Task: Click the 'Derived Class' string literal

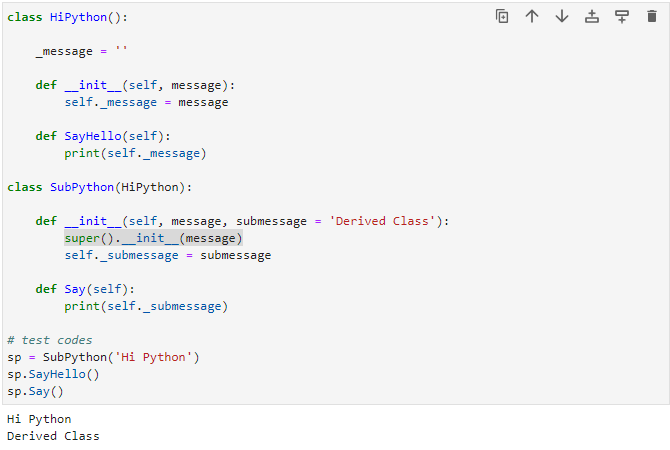Action: [382, 221]
